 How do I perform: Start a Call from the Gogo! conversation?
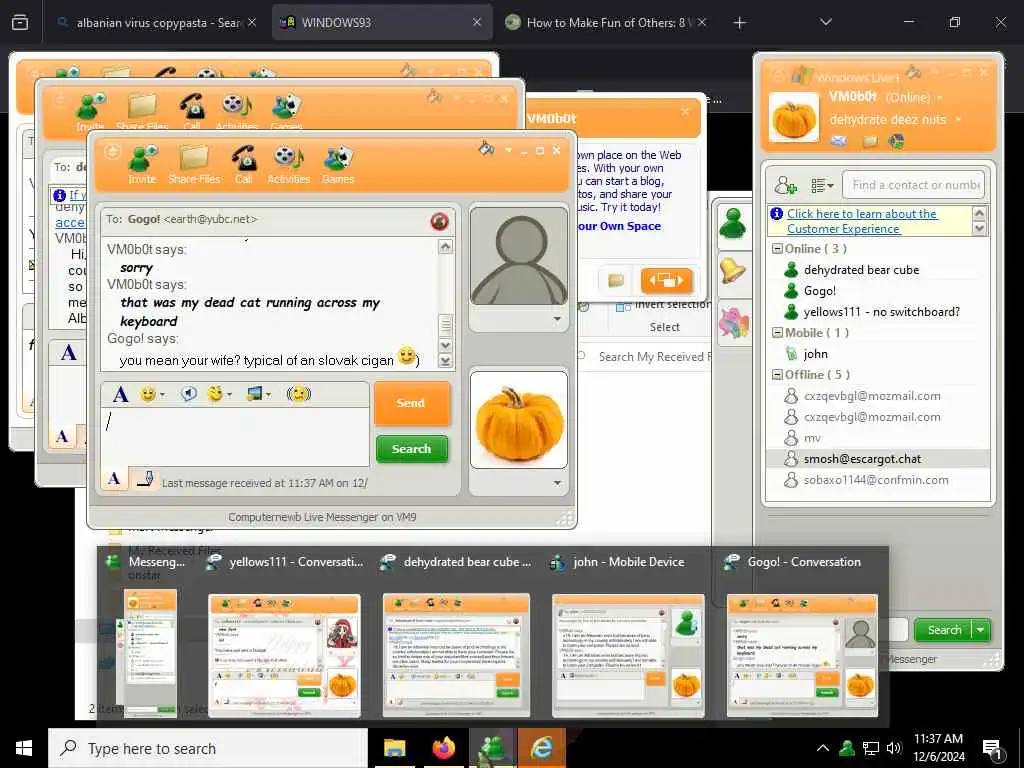coord(244,165)
